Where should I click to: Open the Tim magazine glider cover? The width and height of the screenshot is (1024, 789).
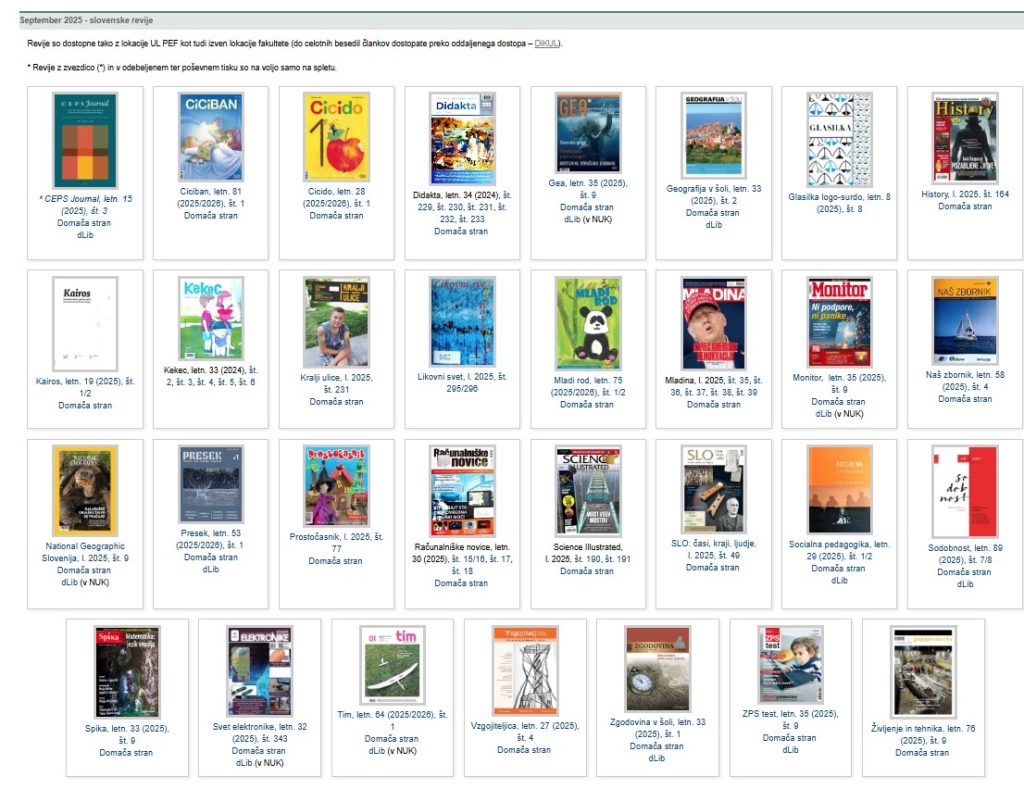tap(392, 665)
